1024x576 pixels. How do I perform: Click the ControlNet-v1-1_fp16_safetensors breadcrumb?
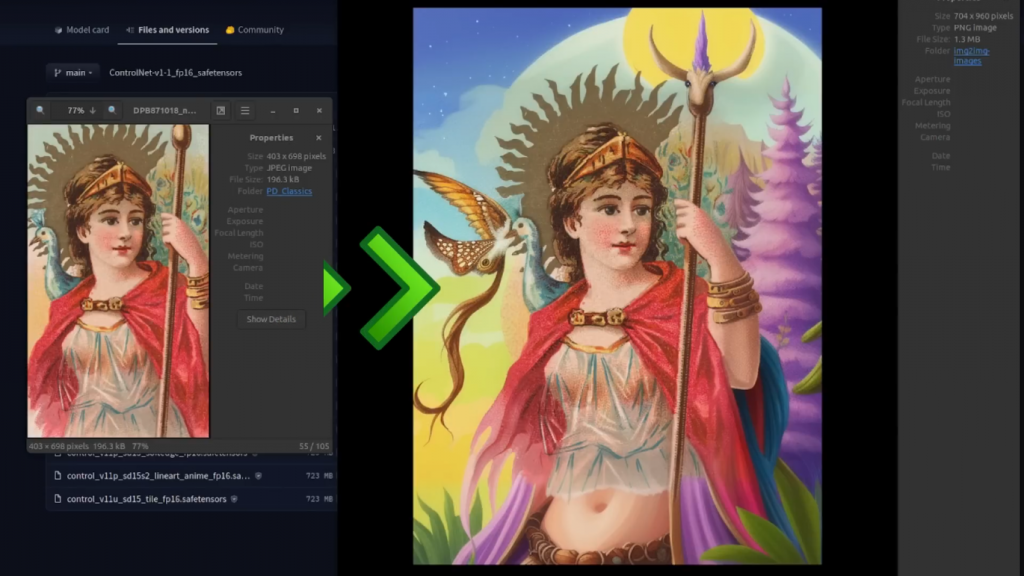click(x=175, y=72)
